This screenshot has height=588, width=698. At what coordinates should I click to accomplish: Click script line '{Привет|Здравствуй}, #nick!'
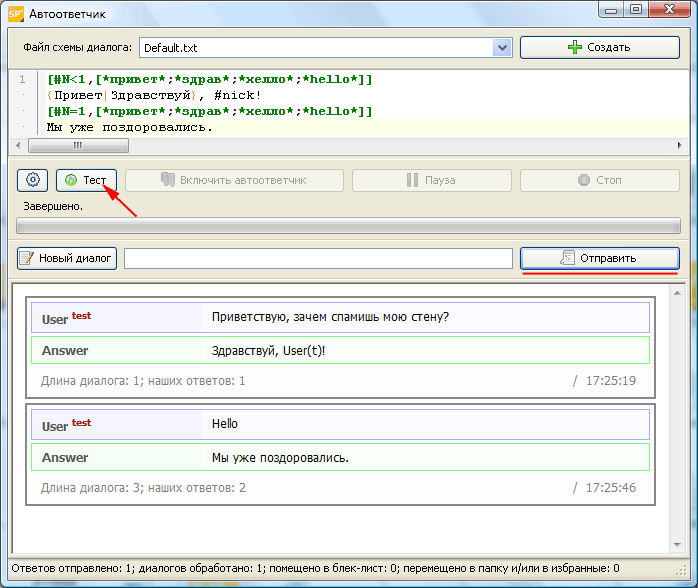(x=154, y=95)
